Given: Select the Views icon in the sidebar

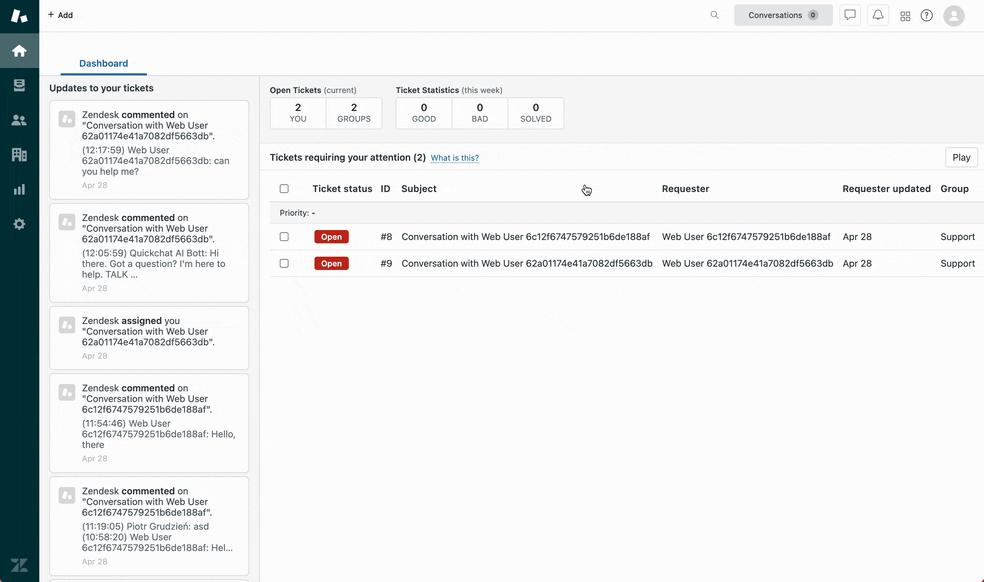Looking at the screenshot, I should point(19,85).
